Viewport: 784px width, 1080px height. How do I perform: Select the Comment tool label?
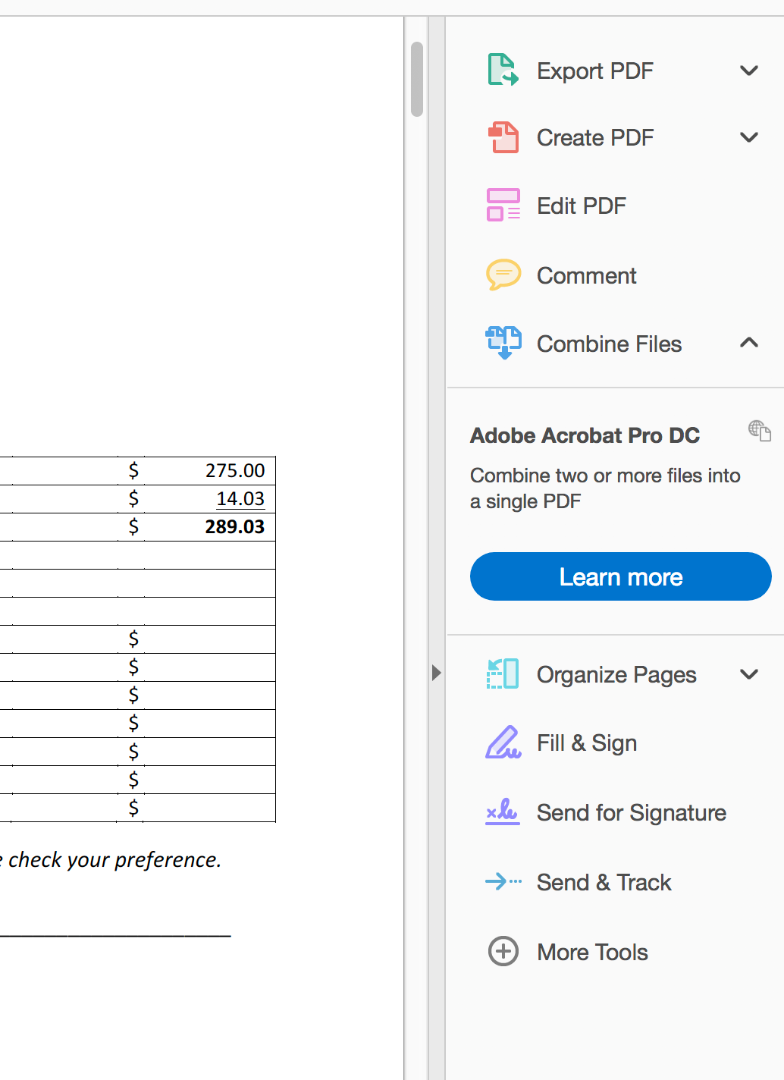click(x=586, y=275)
